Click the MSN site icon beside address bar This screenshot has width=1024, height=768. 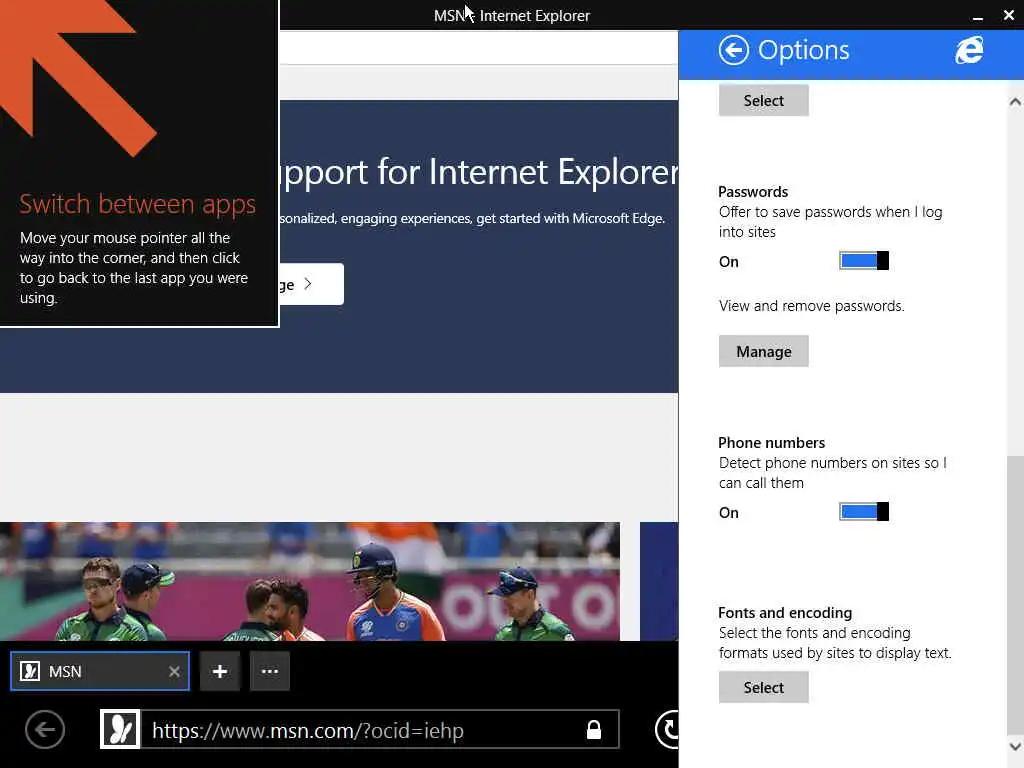120,729
